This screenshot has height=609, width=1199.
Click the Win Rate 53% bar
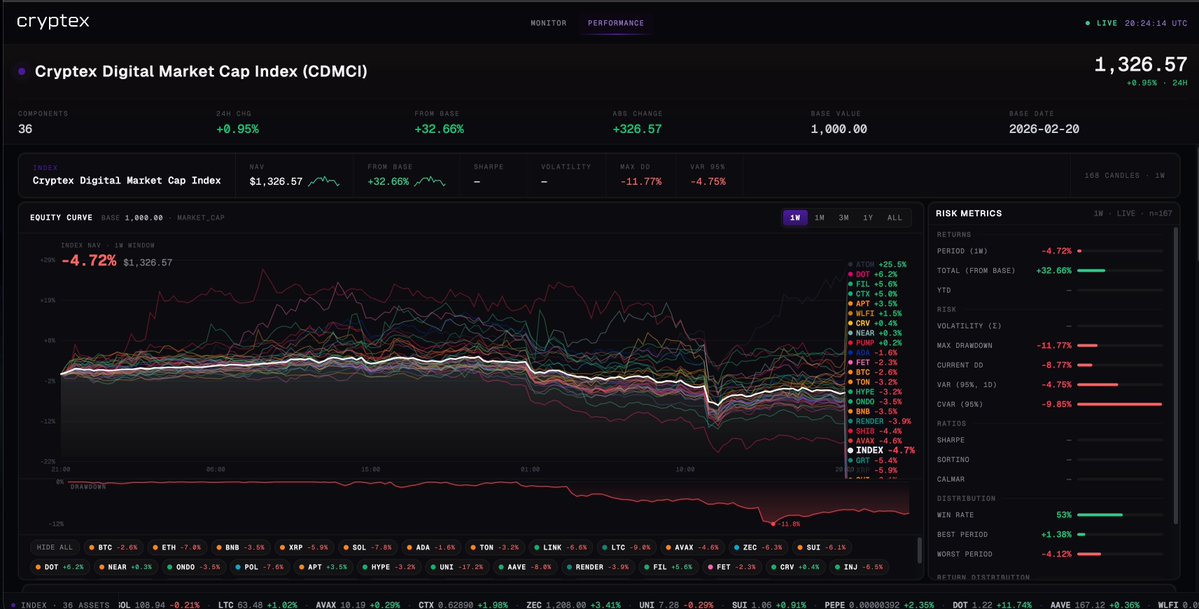(1119, 515)
